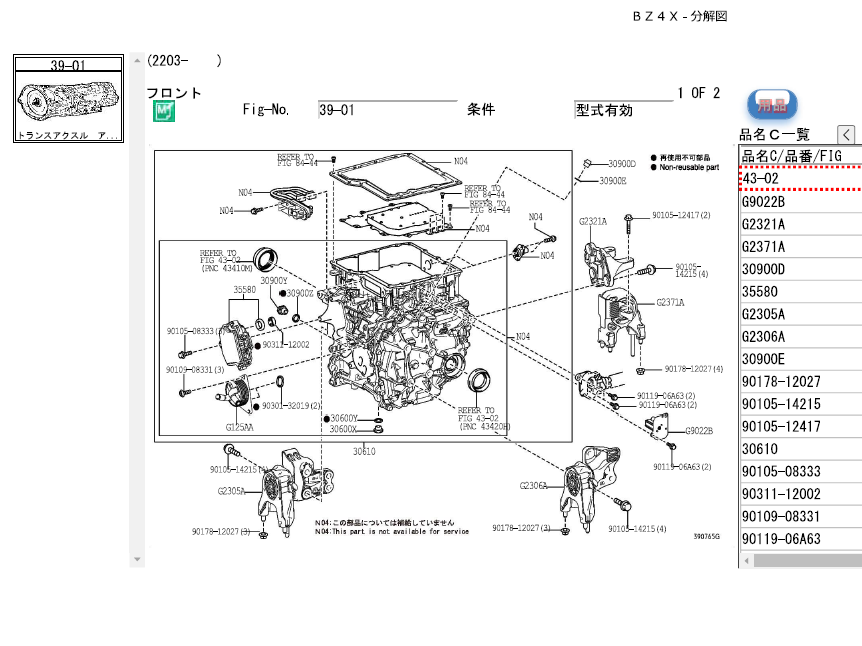Open the 39-01 transaxle thumbnail
Screen dimensions: 862x646
coord(68,98)
